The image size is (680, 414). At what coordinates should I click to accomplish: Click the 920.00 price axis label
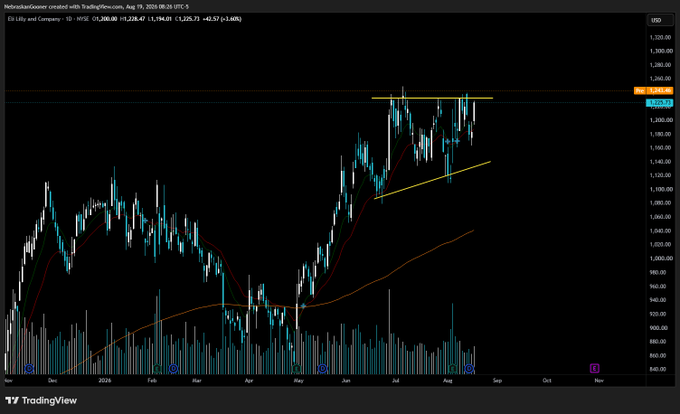click(658, 314)
